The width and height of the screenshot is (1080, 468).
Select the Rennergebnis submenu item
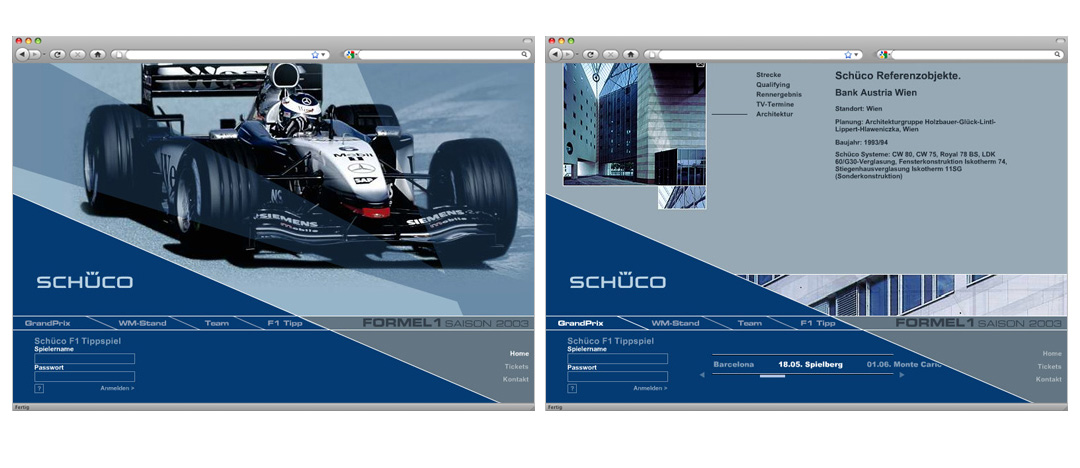pyautogui.click(x=779, y=94)
